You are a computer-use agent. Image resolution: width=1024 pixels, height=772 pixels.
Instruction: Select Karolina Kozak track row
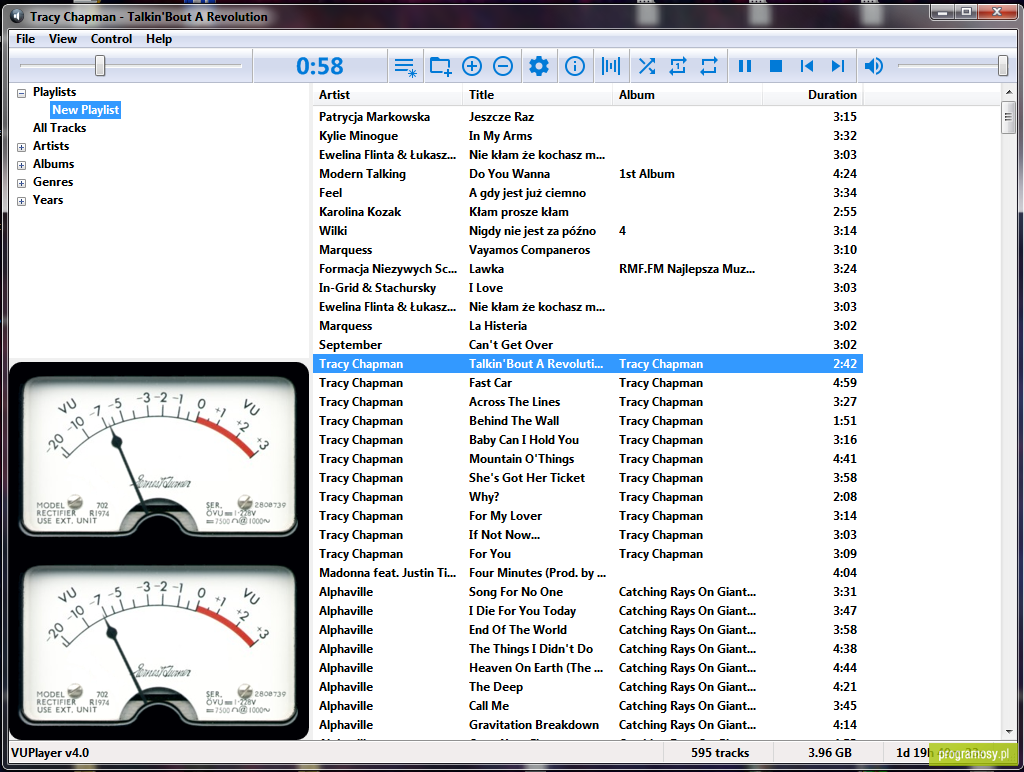(588, 212)
